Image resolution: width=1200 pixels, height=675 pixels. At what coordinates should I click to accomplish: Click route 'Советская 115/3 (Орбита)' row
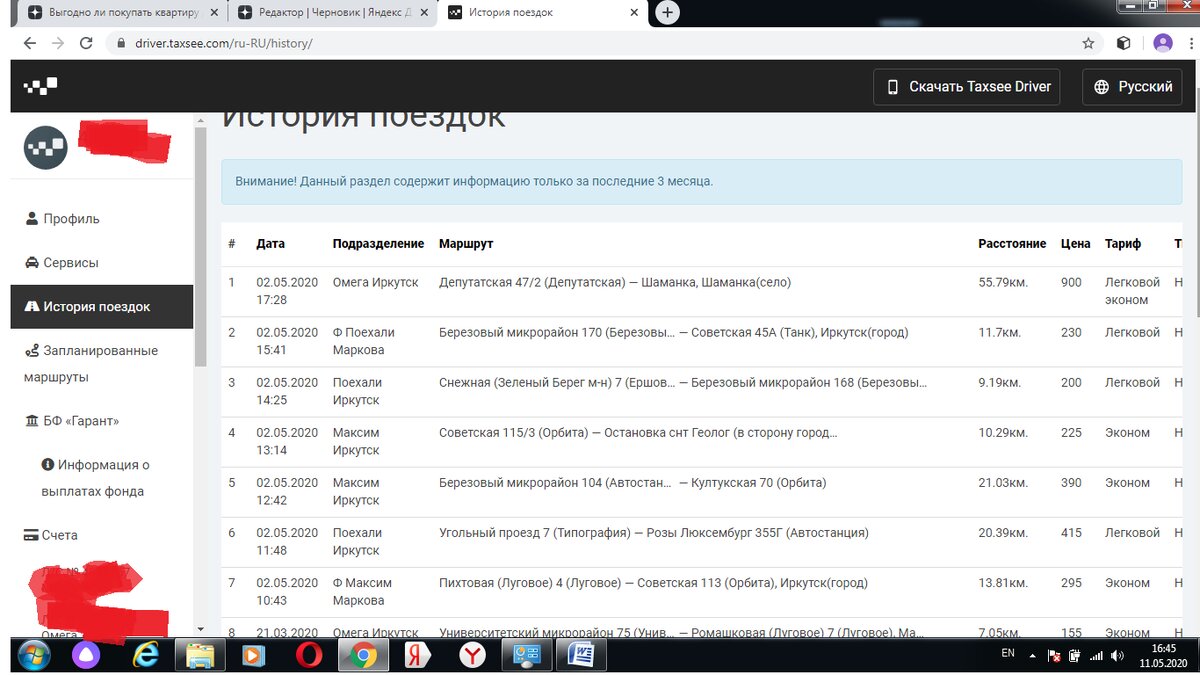638,432
